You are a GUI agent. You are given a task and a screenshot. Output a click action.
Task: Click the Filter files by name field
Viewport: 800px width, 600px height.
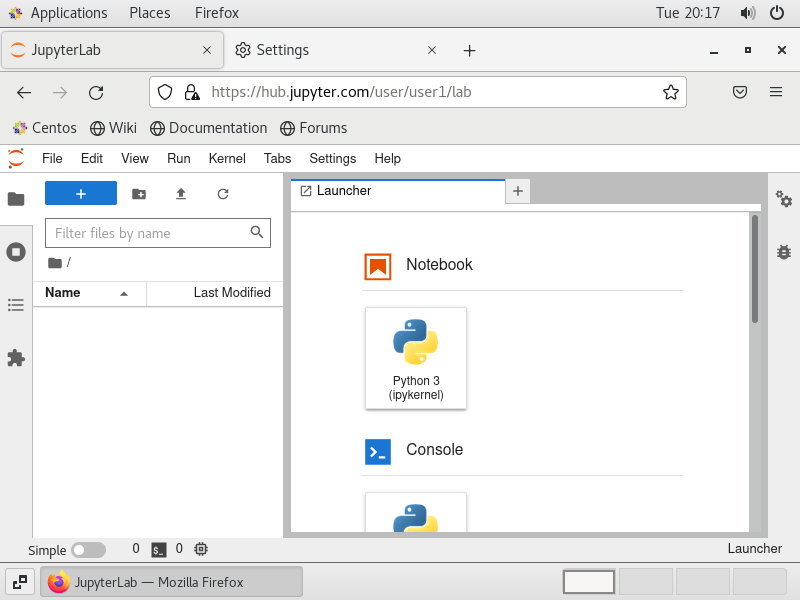pos(158,233)
